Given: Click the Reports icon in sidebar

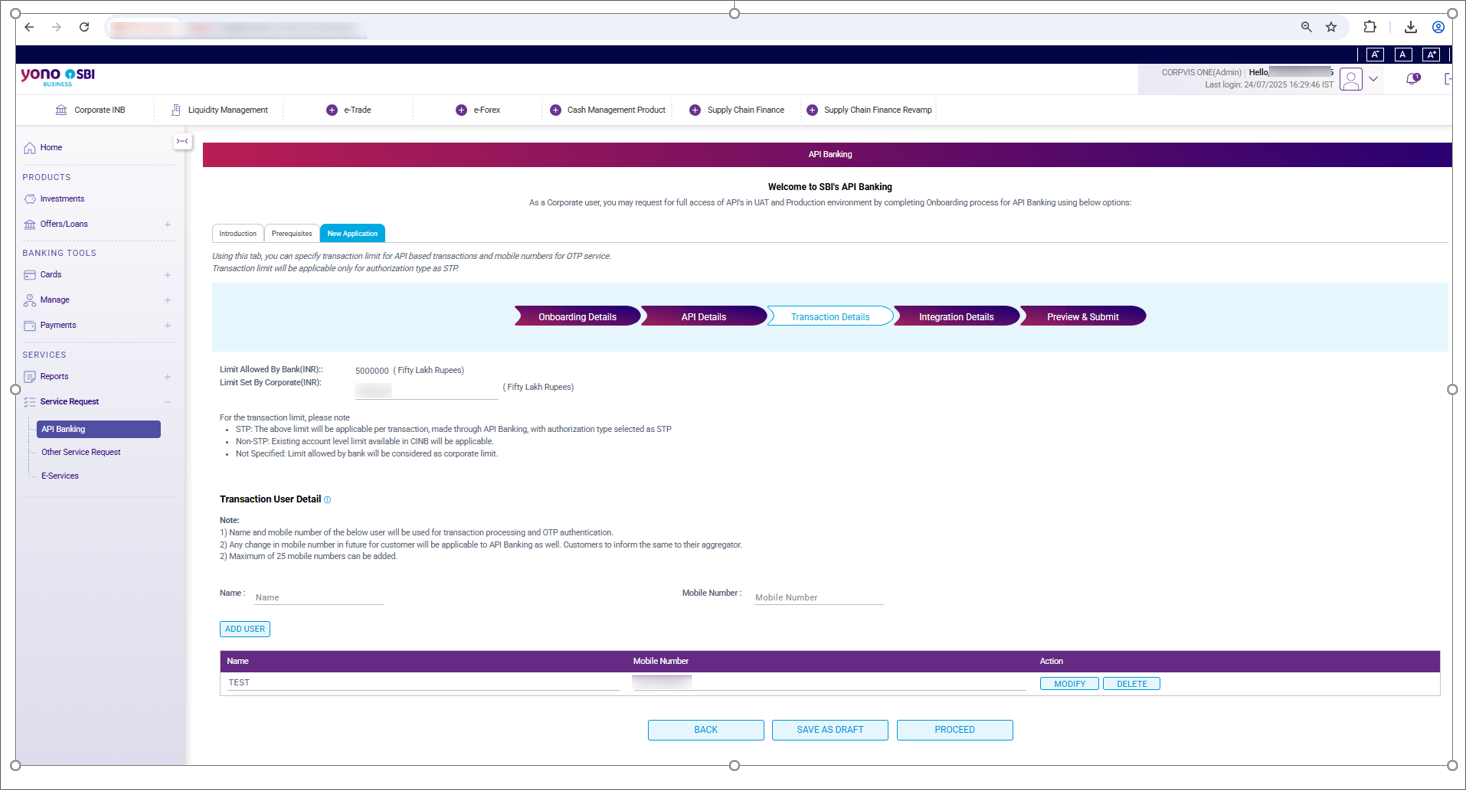Looking at the screenshot, I should tap(30, 377).
